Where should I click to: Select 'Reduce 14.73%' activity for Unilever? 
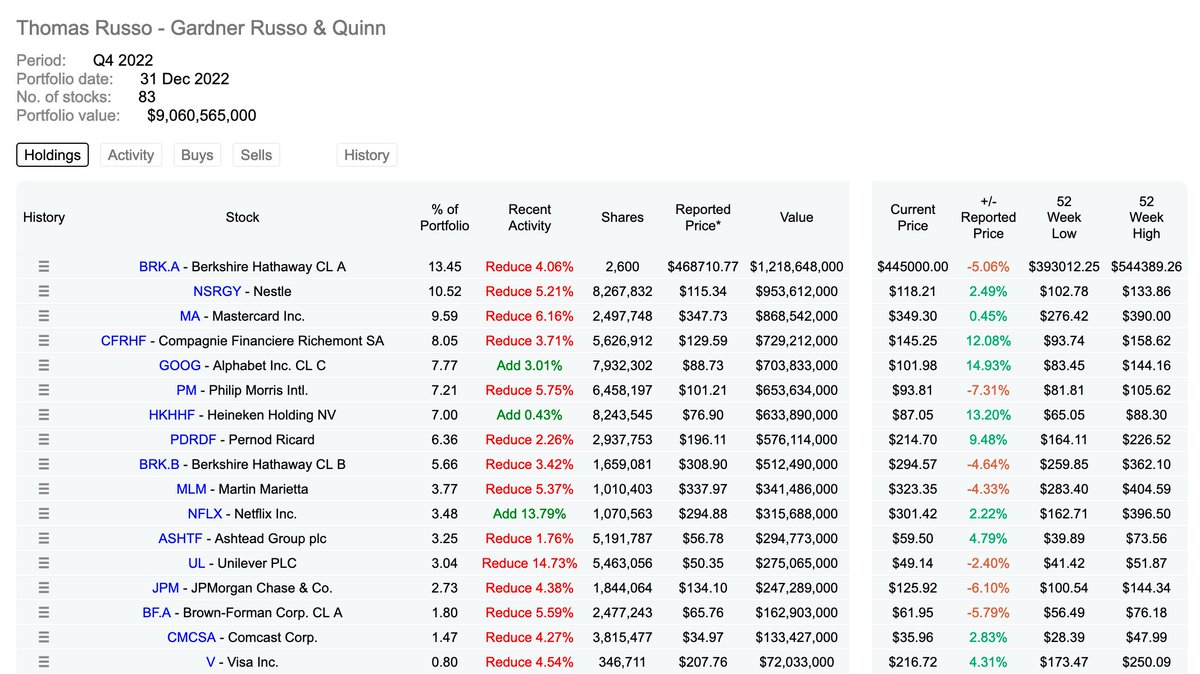[529, 563]
